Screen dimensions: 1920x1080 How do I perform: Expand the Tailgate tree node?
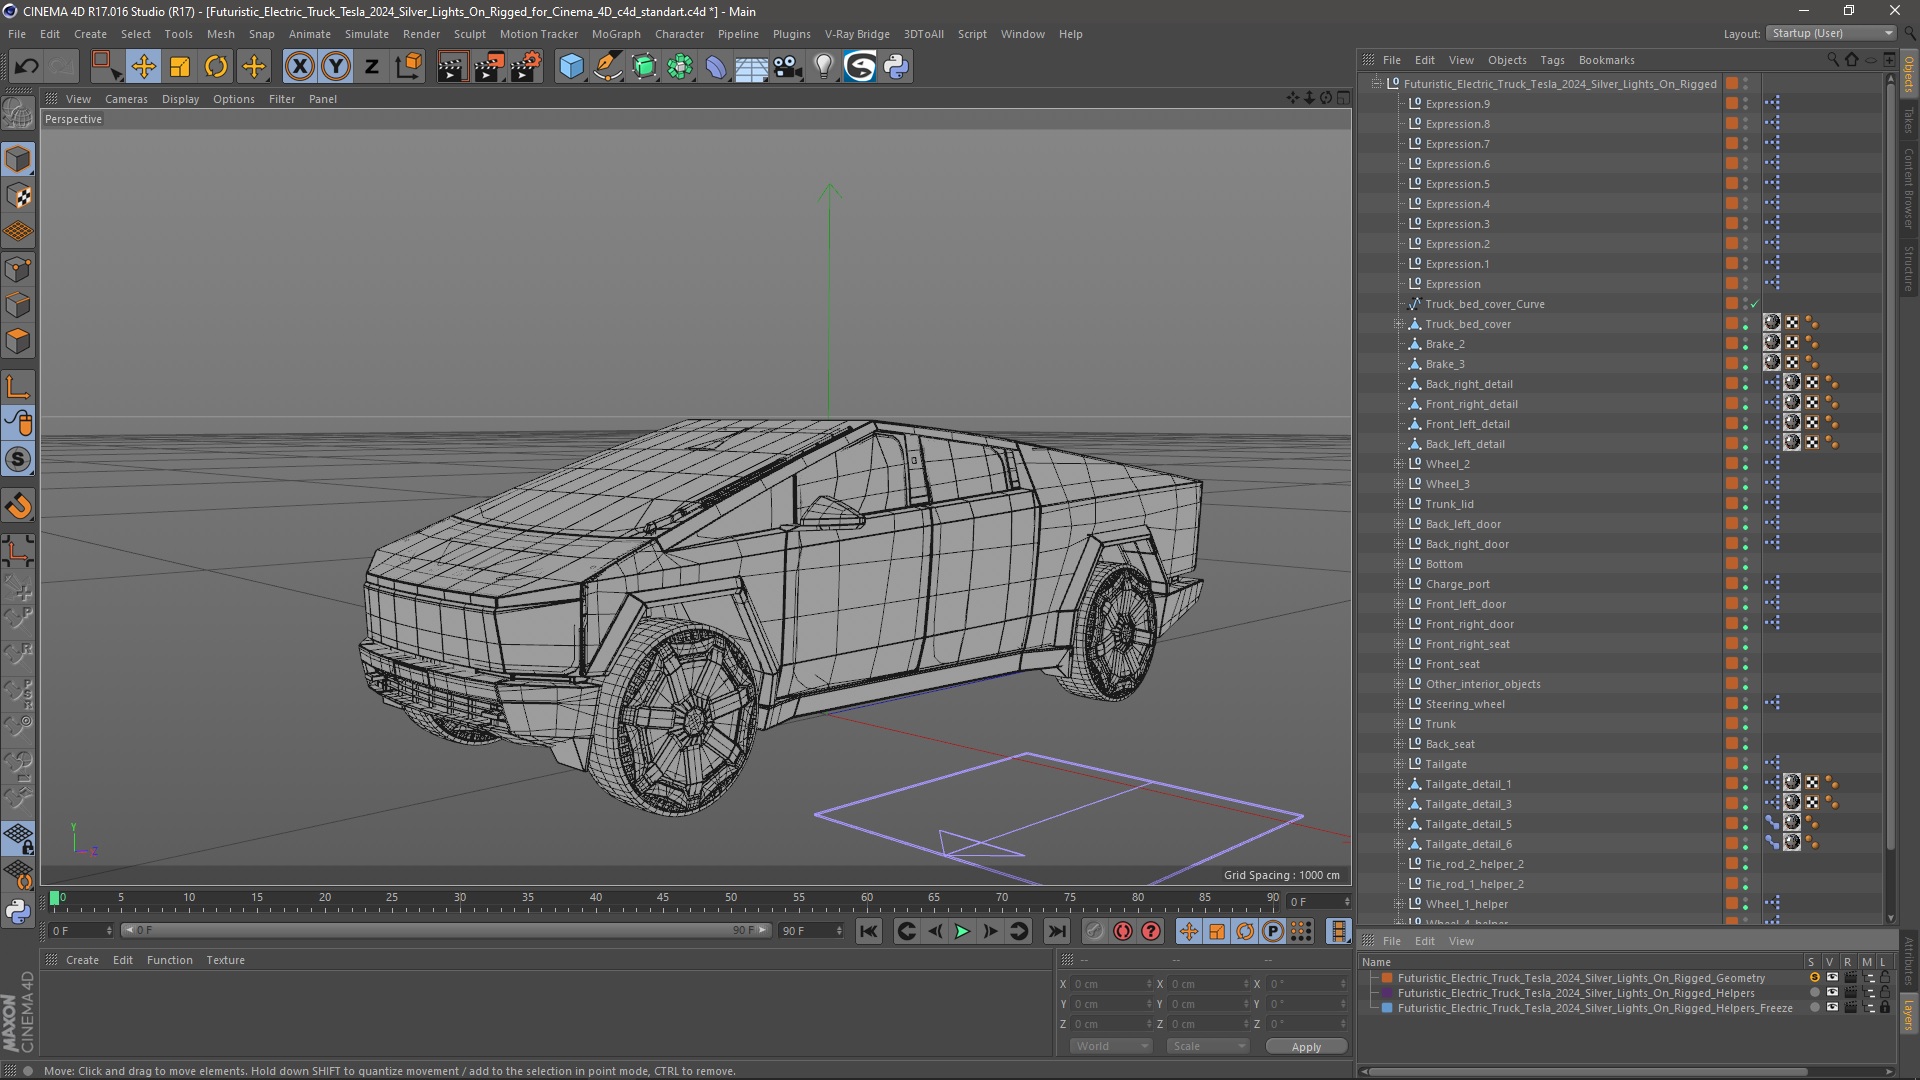tap(1399, 764)
